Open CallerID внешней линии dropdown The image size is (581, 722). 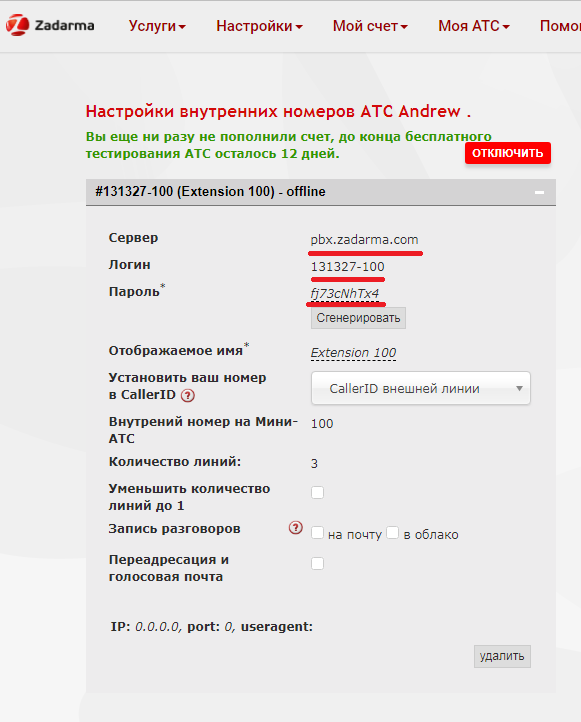[420, 388]
